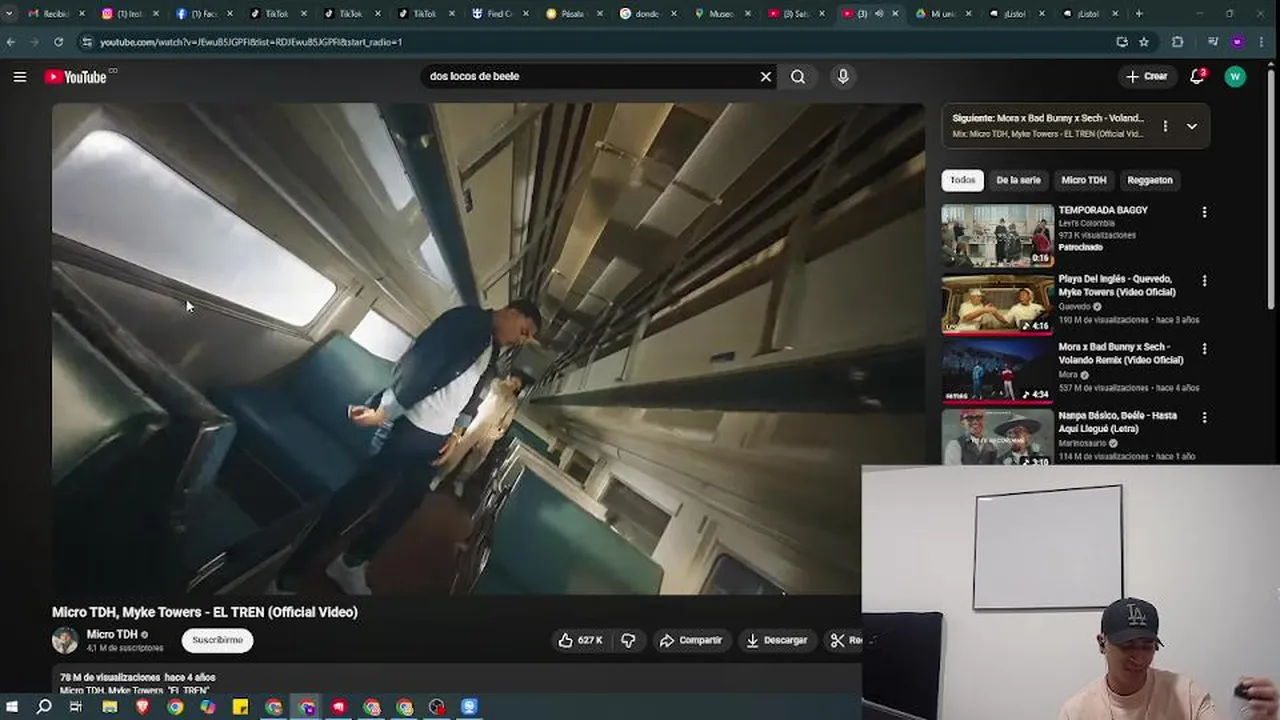The image size is (1280, 720).
Task: Click the video title EL TREN (Official Video)
Action: click(205, 612)
